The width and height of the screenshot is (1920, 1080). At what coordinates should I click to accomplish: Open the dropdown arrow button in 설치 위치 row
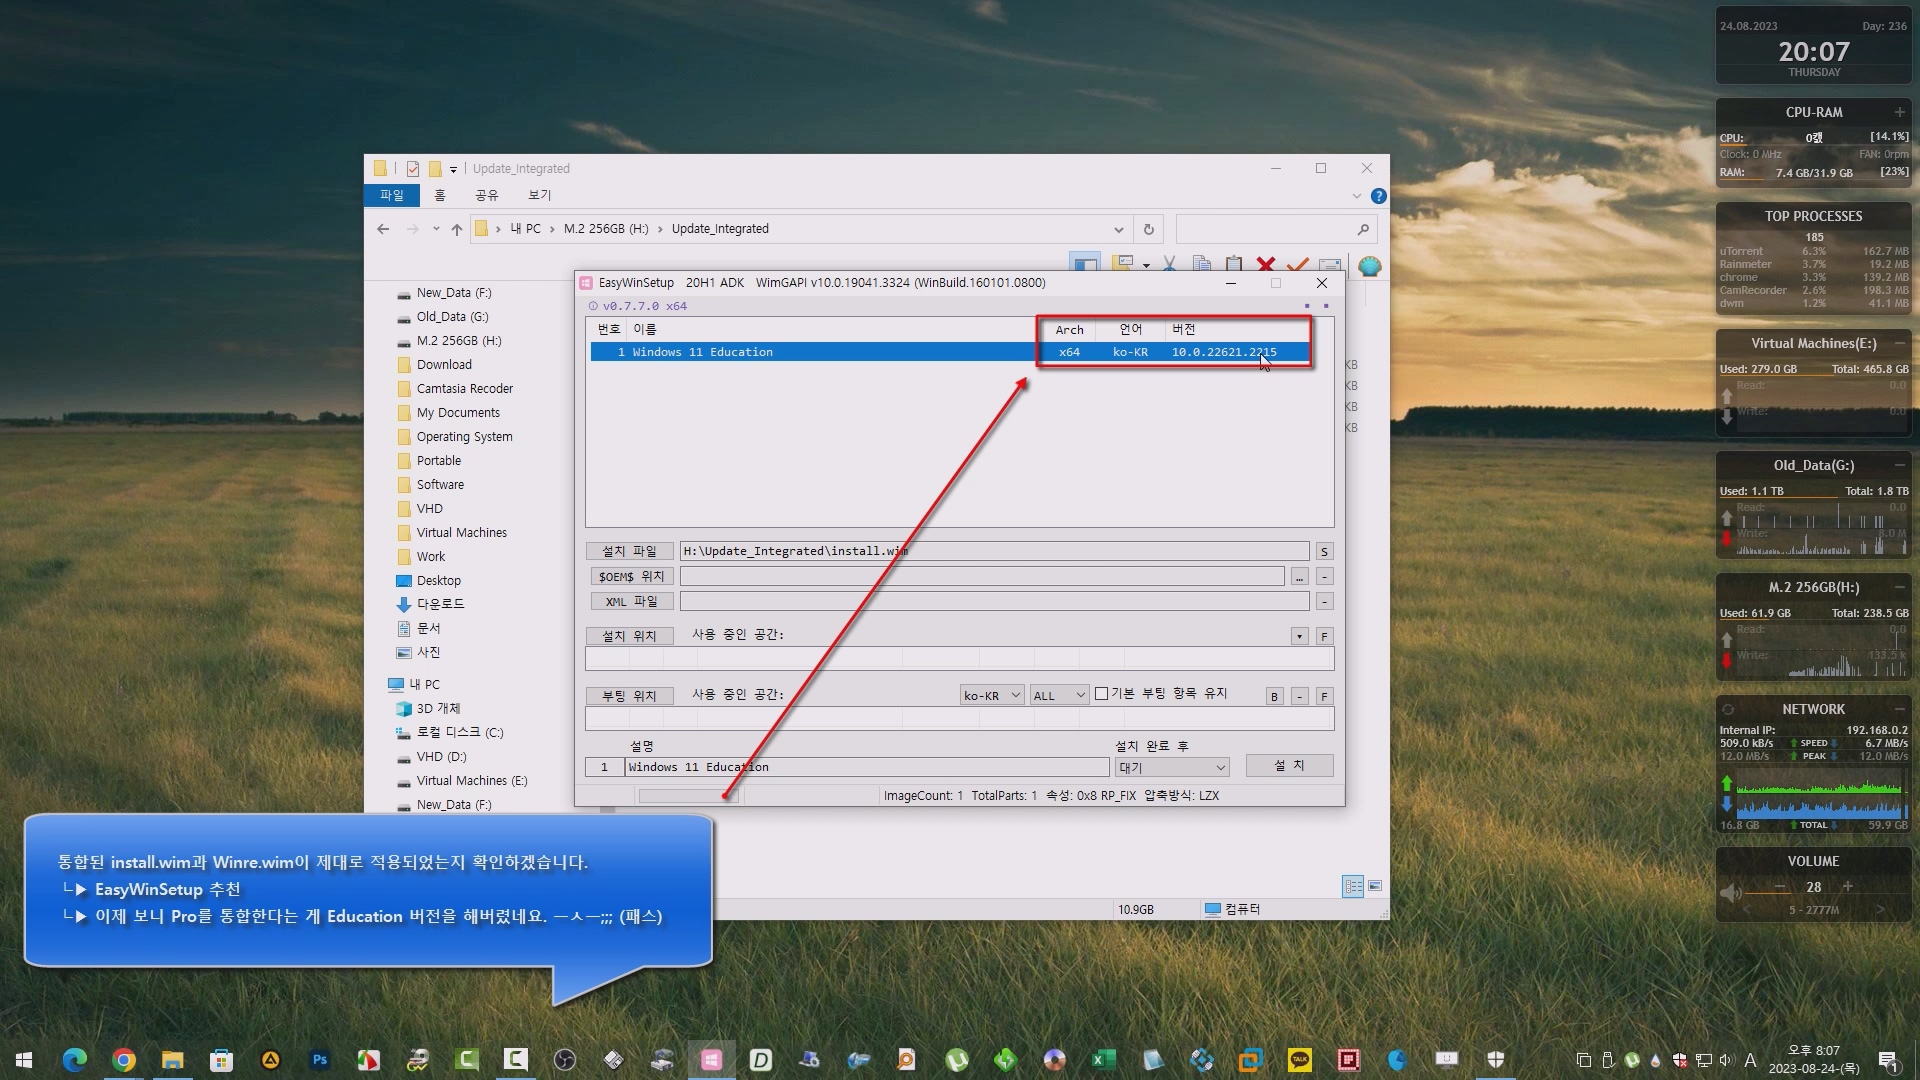click(x=1299, y=637)
